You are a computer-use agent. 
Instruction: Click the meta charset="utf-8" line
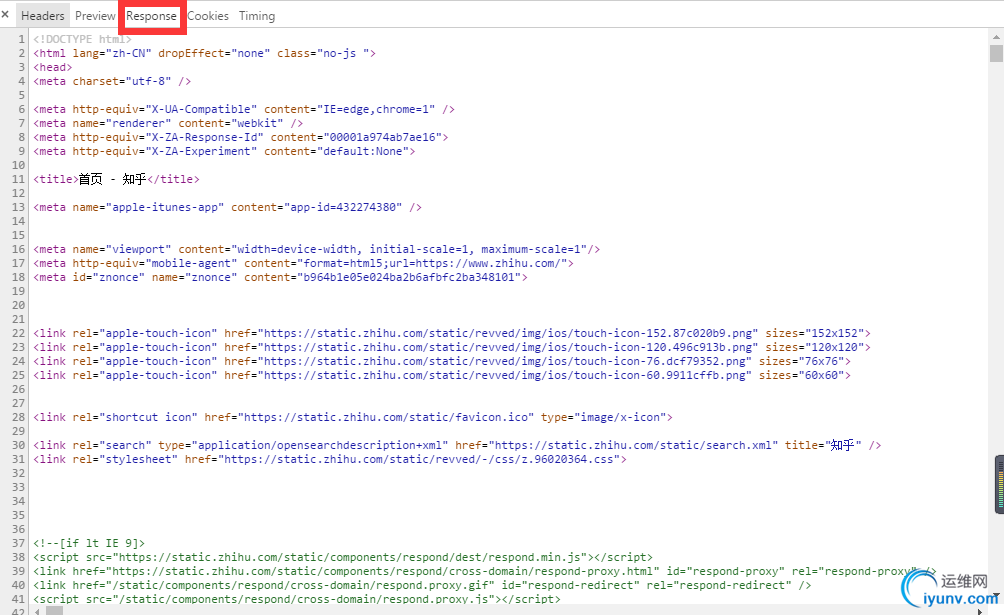click(112, 81)
